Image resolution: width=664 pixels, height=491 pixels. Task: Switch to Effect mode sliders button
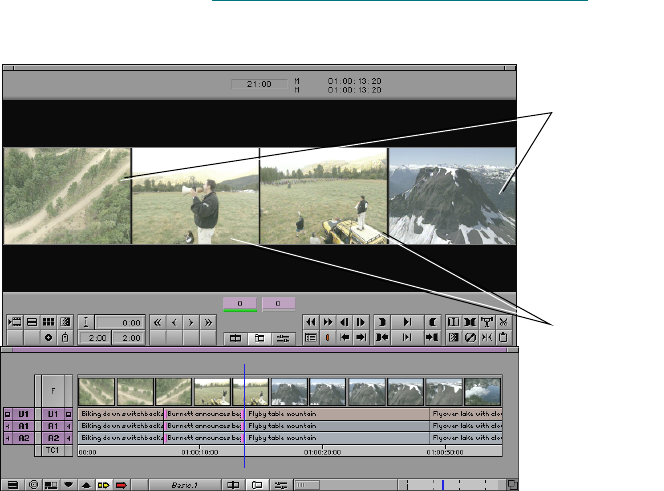click(283, 338)
